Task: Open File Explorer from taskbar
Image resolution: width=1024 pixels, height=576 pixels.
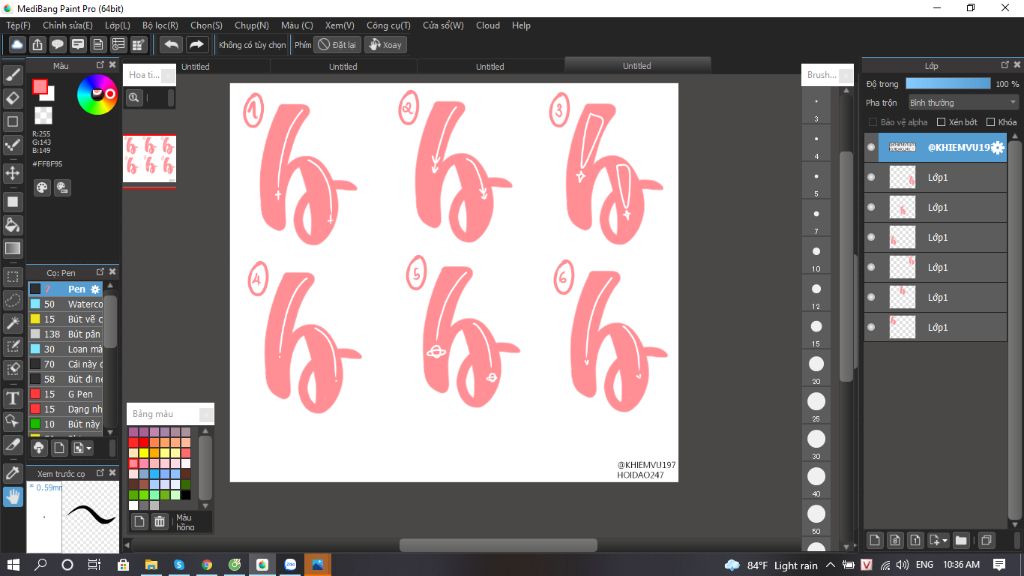Action: tap(151, 565)
